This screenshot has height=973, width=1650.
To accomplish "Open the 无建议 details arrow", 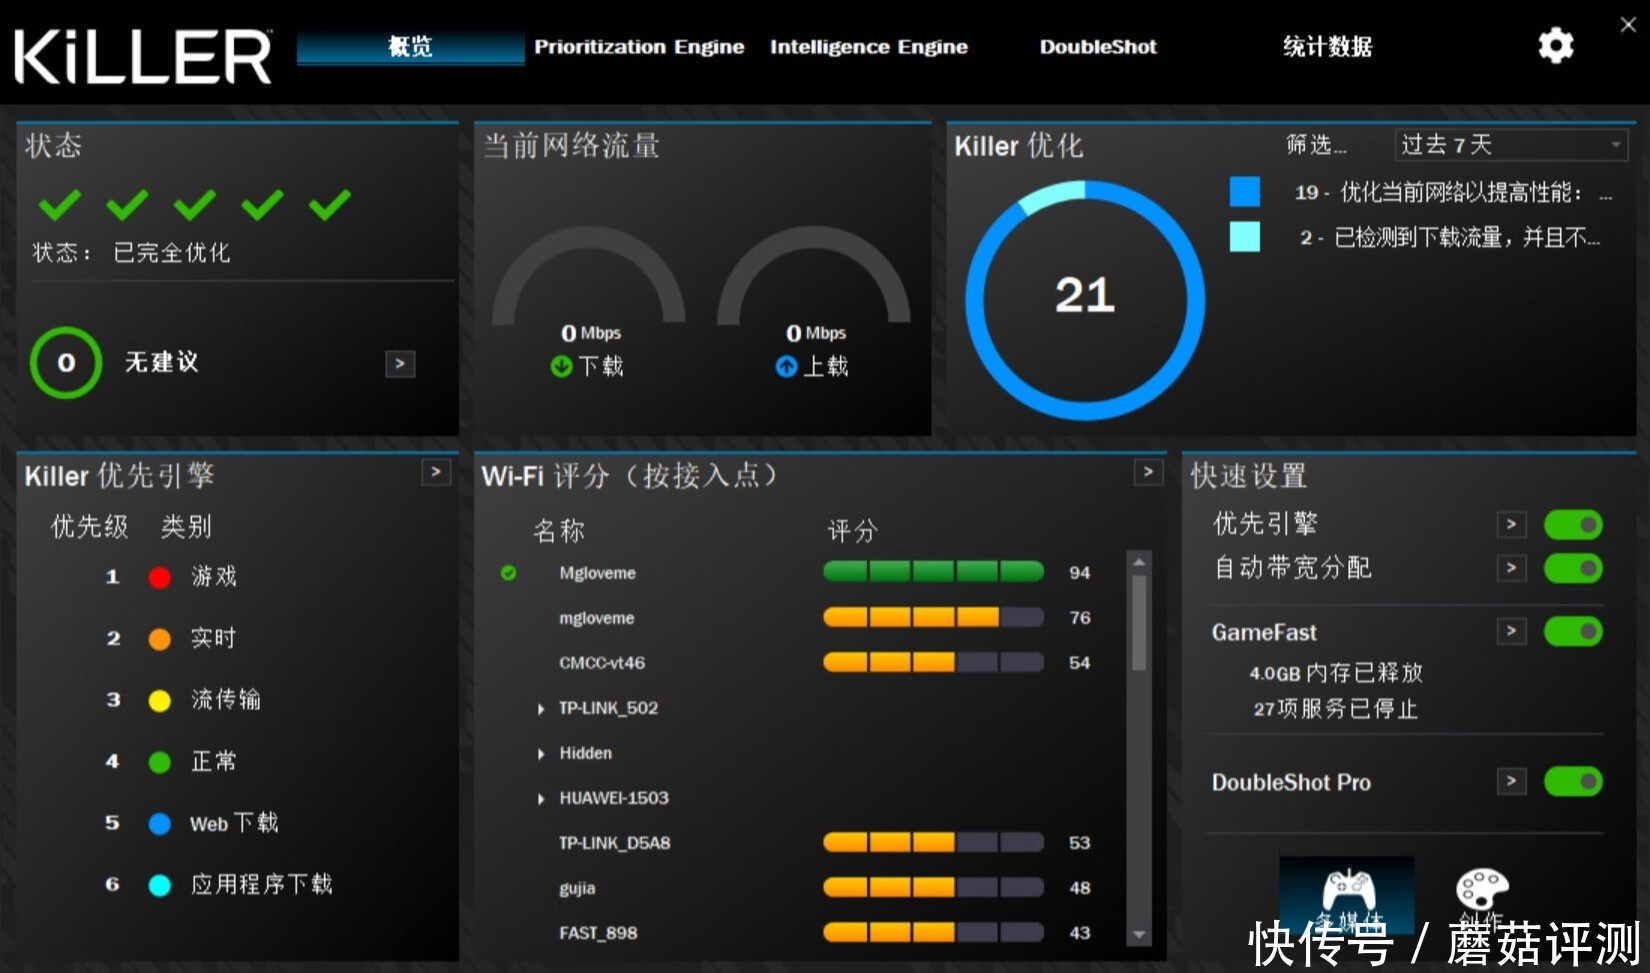I will pos(400,364).
